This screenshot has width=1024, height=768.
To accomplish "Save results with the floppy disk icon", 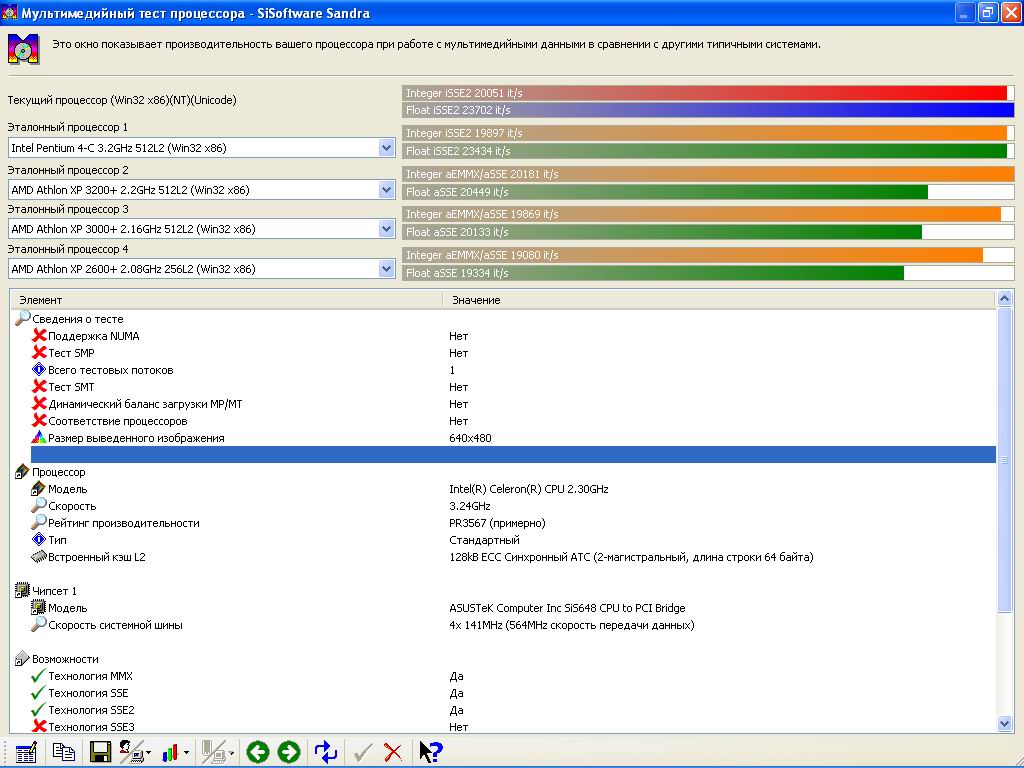I will 100,752.
